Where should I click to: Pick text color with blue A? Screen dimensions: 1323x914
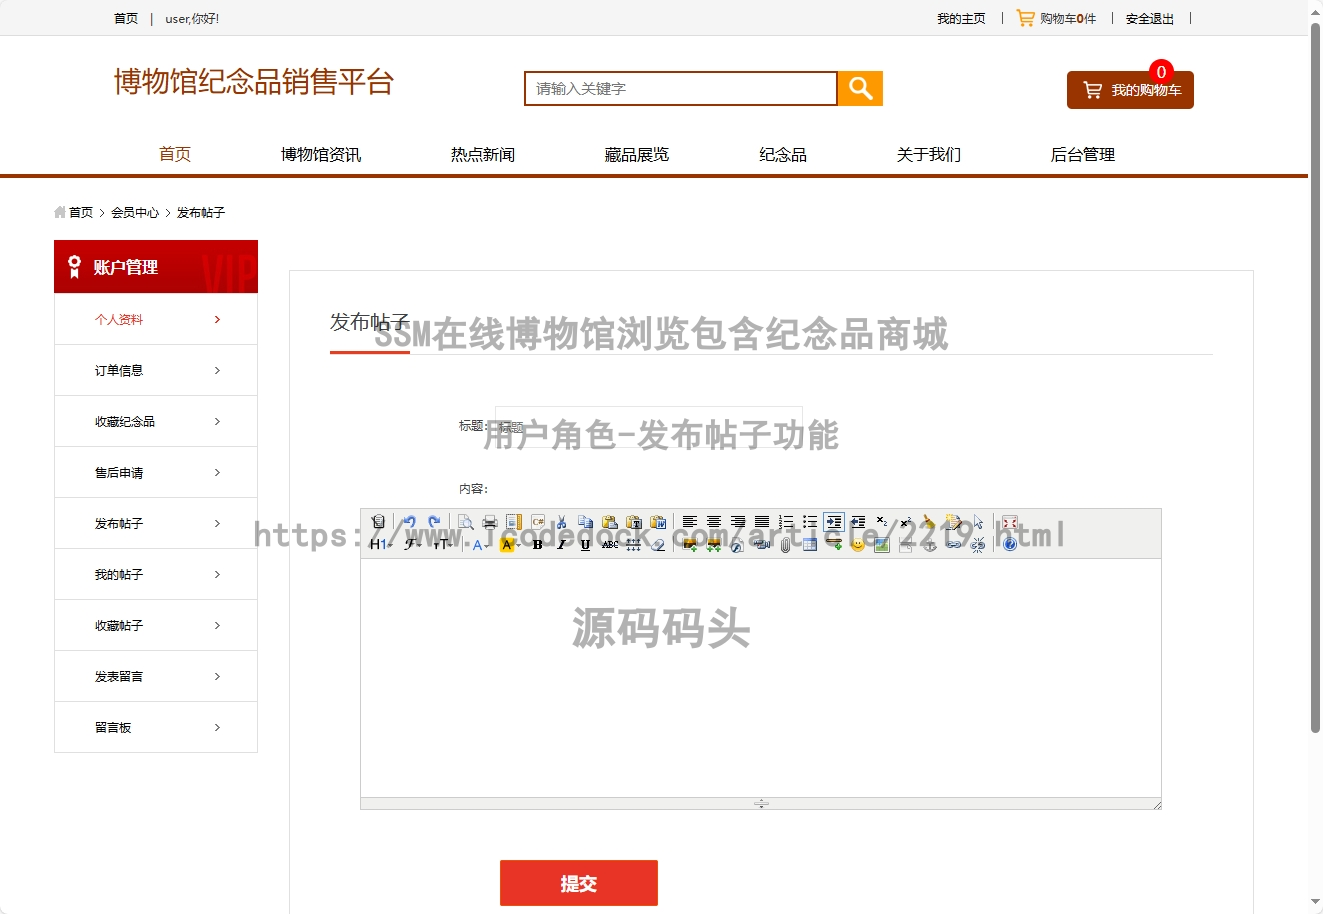pyautogui.click(x=481, y=545)
